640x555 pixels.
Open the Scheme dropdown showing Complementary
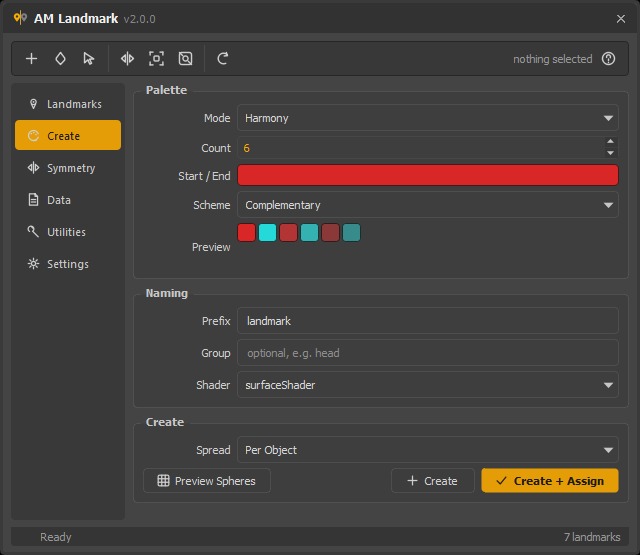click(x=428, y=205)
